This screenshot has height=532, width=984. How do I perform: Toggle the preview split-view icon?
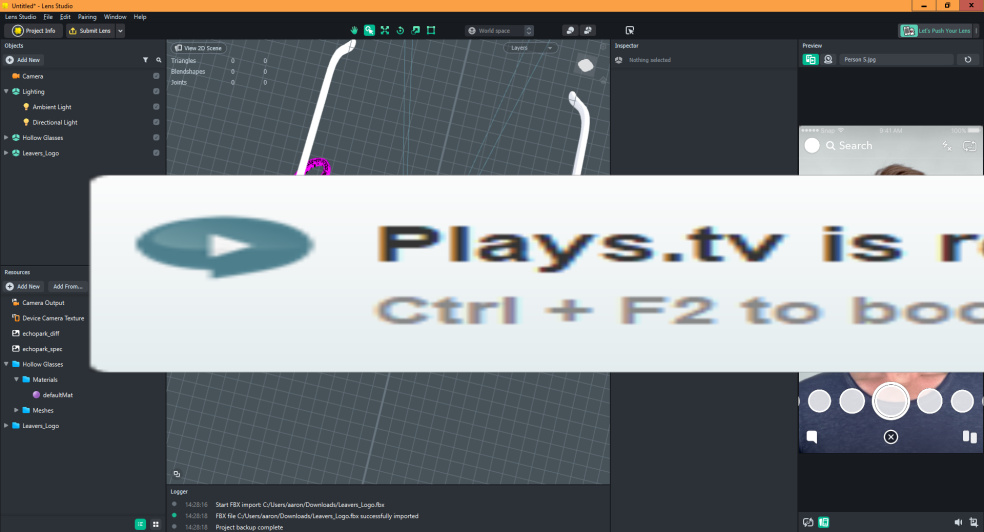point(810,60)
